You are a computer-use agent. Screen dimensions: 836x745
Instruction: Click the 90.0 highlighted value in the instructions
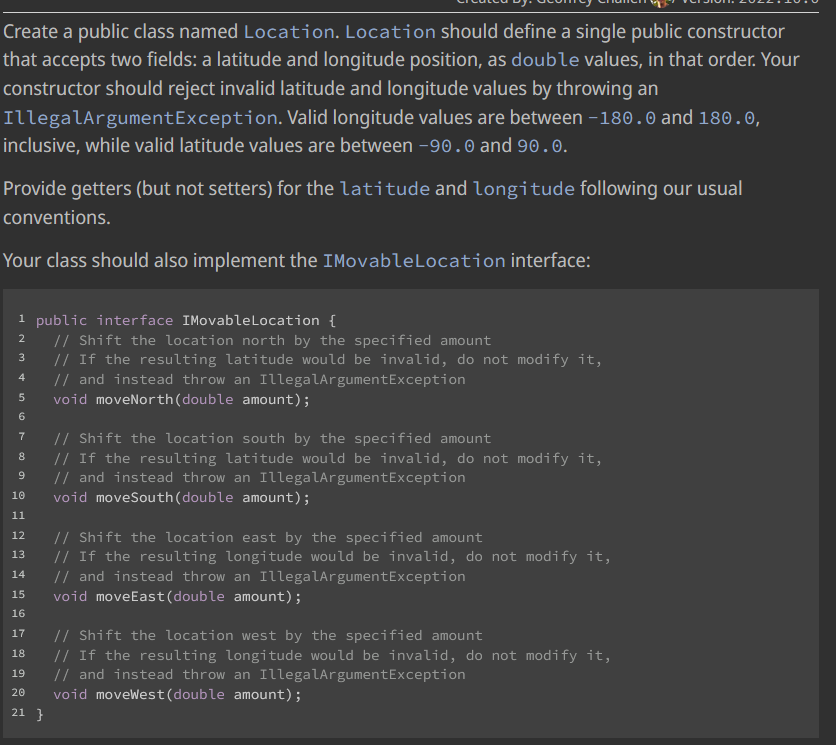point(541,145)
